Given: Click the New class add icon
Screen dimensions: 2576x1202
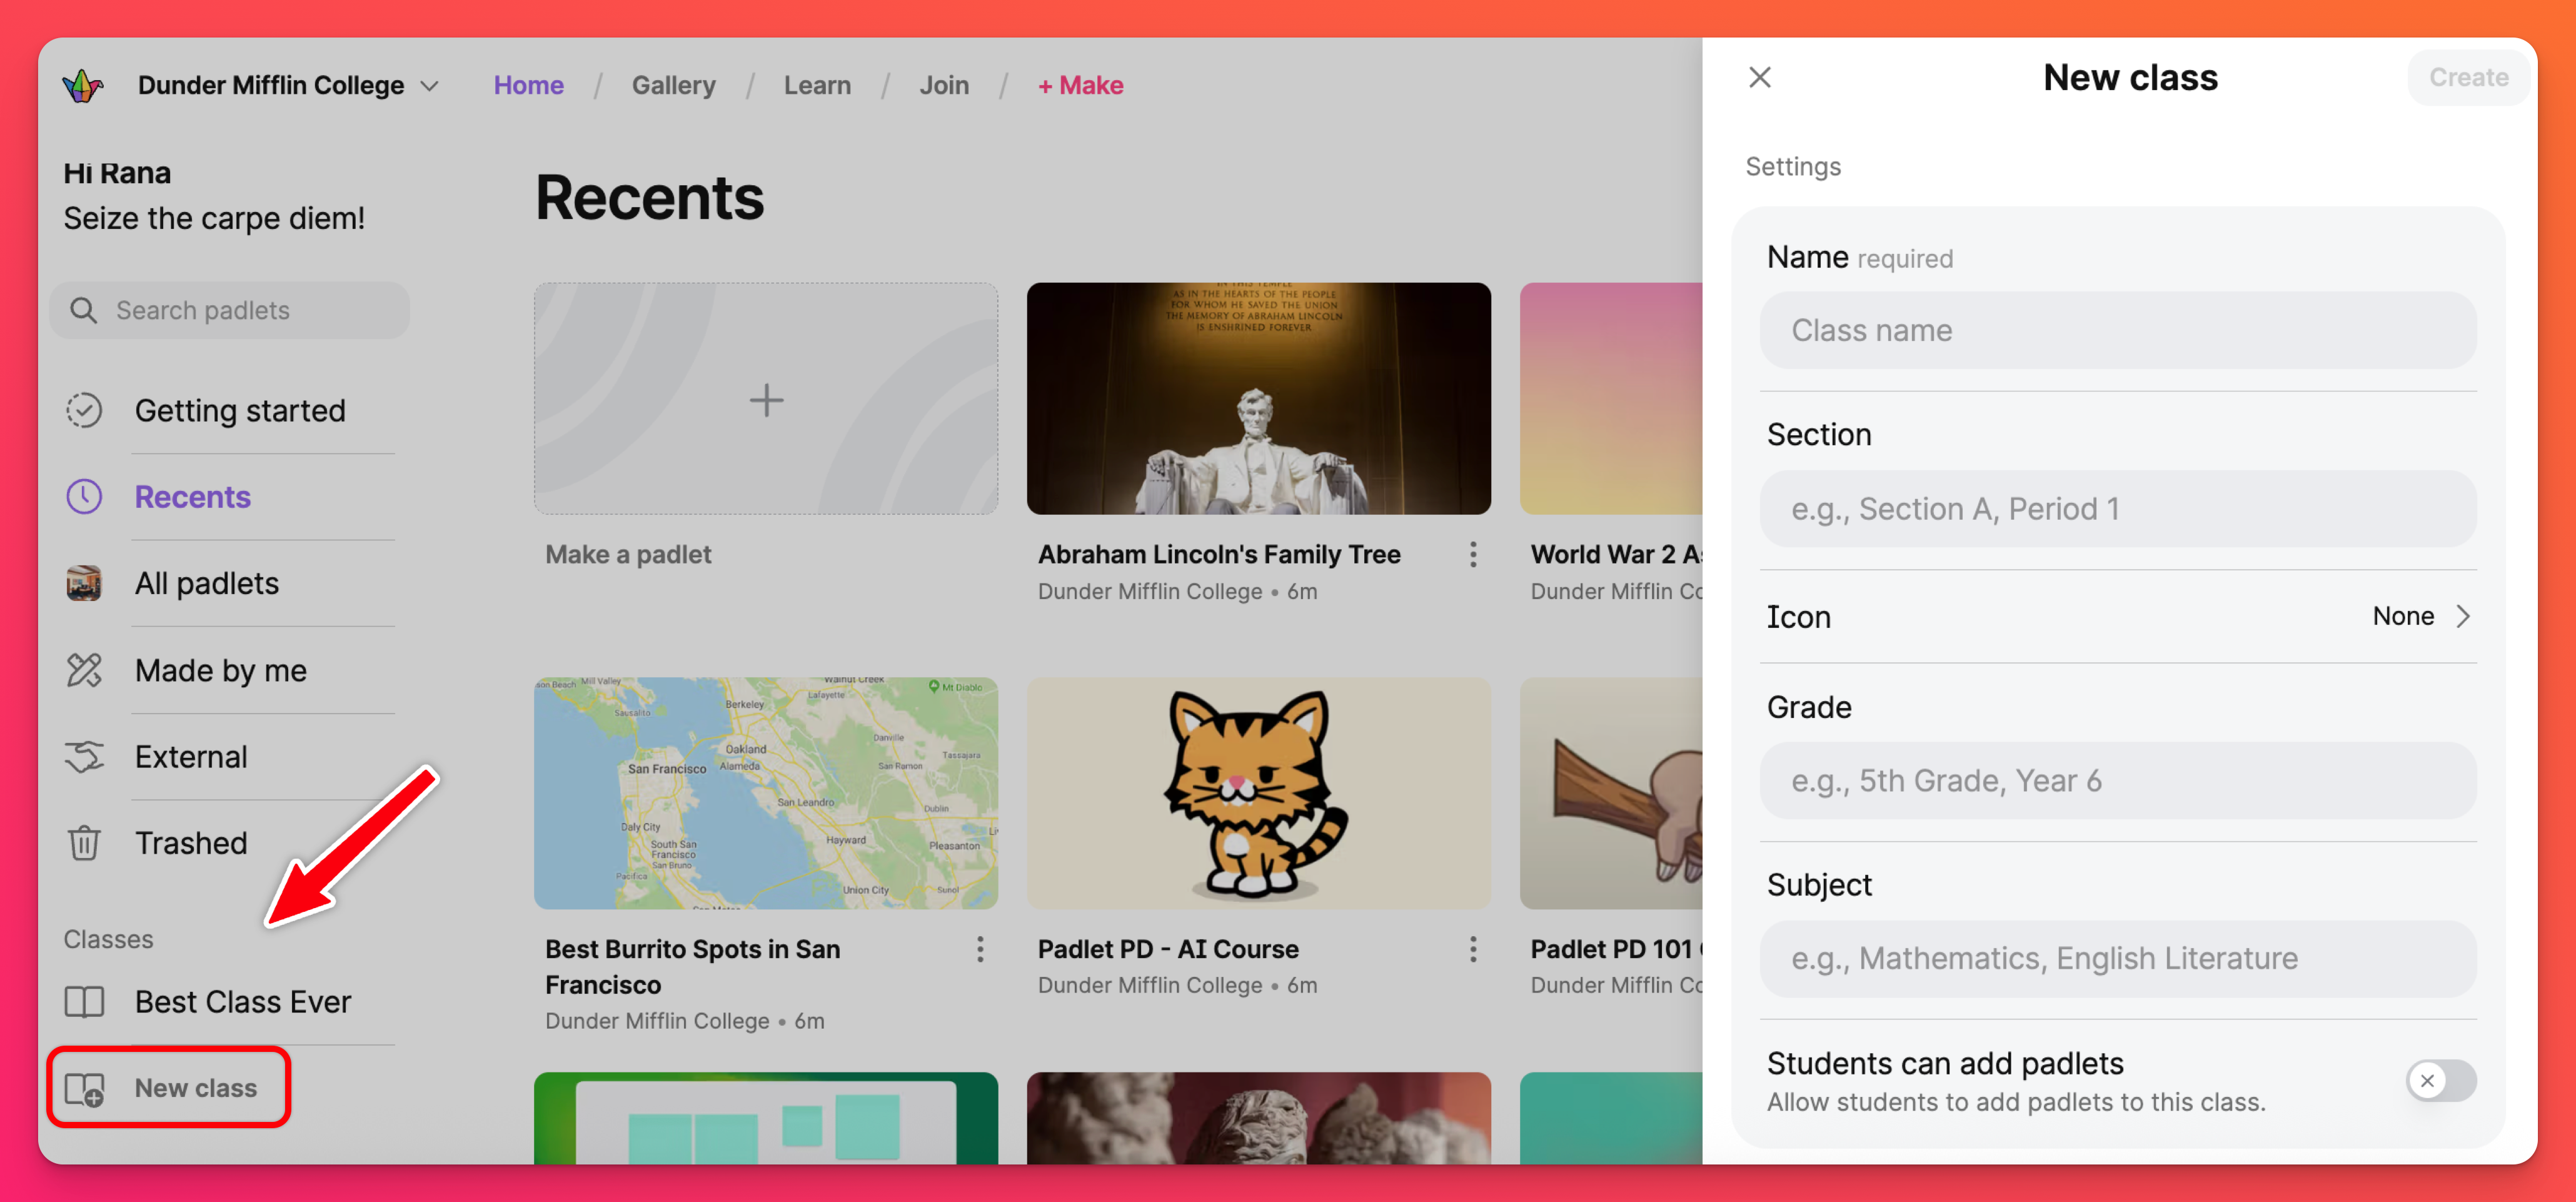Looking at the screenshot, I should 84,1088.
